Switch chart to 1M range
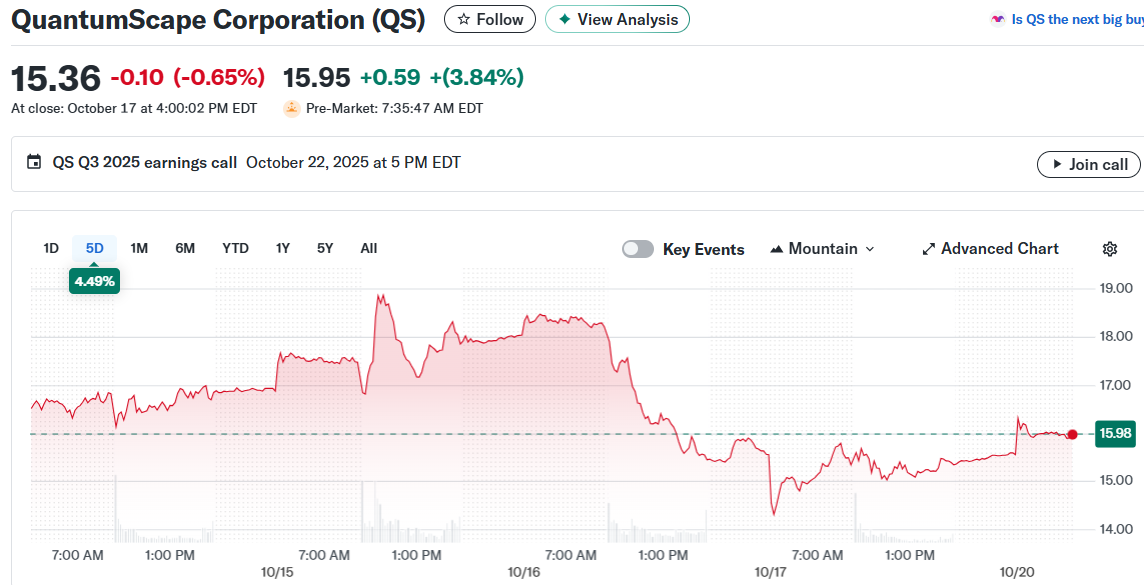 [x=139, y=248]
